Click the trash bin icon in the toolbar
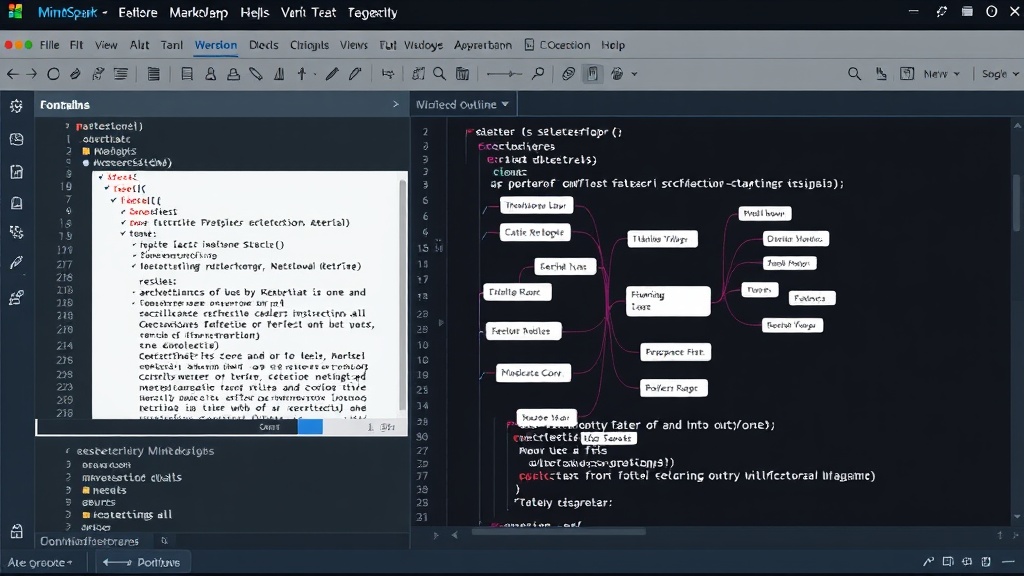 pyautogui.click(x=462, y=74)
